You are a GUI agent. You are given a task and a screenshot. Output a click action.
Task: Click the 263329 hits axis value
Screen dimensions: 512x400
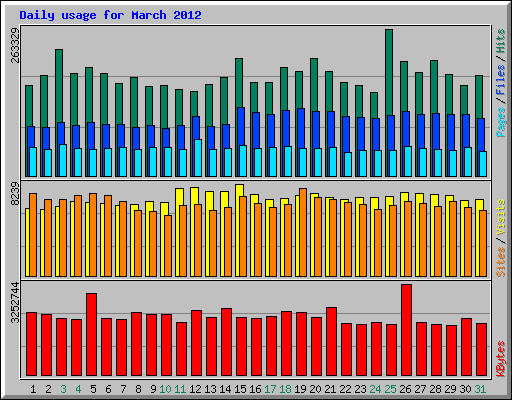click(15, 45)
